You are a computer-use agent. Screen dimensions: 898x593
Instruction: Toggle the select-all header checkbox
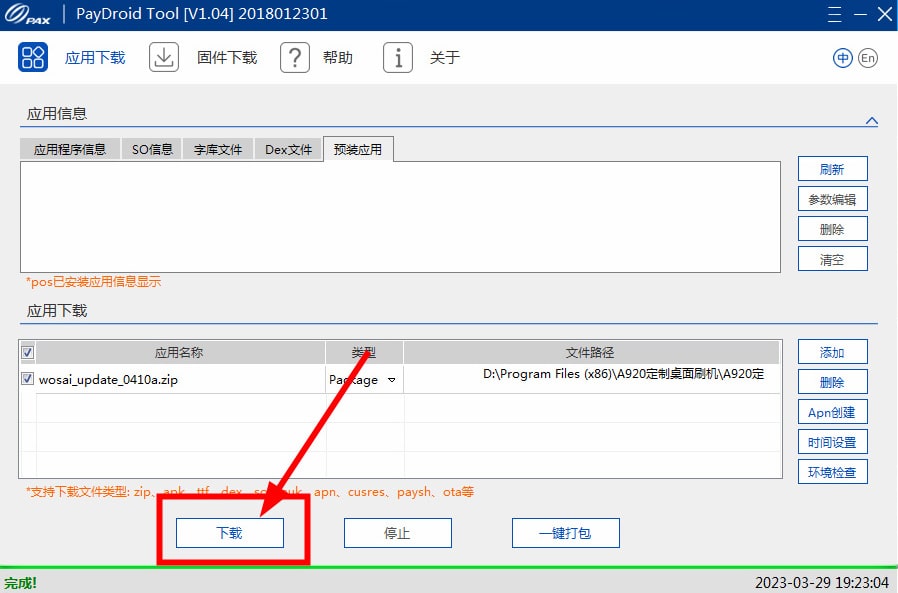27,352
